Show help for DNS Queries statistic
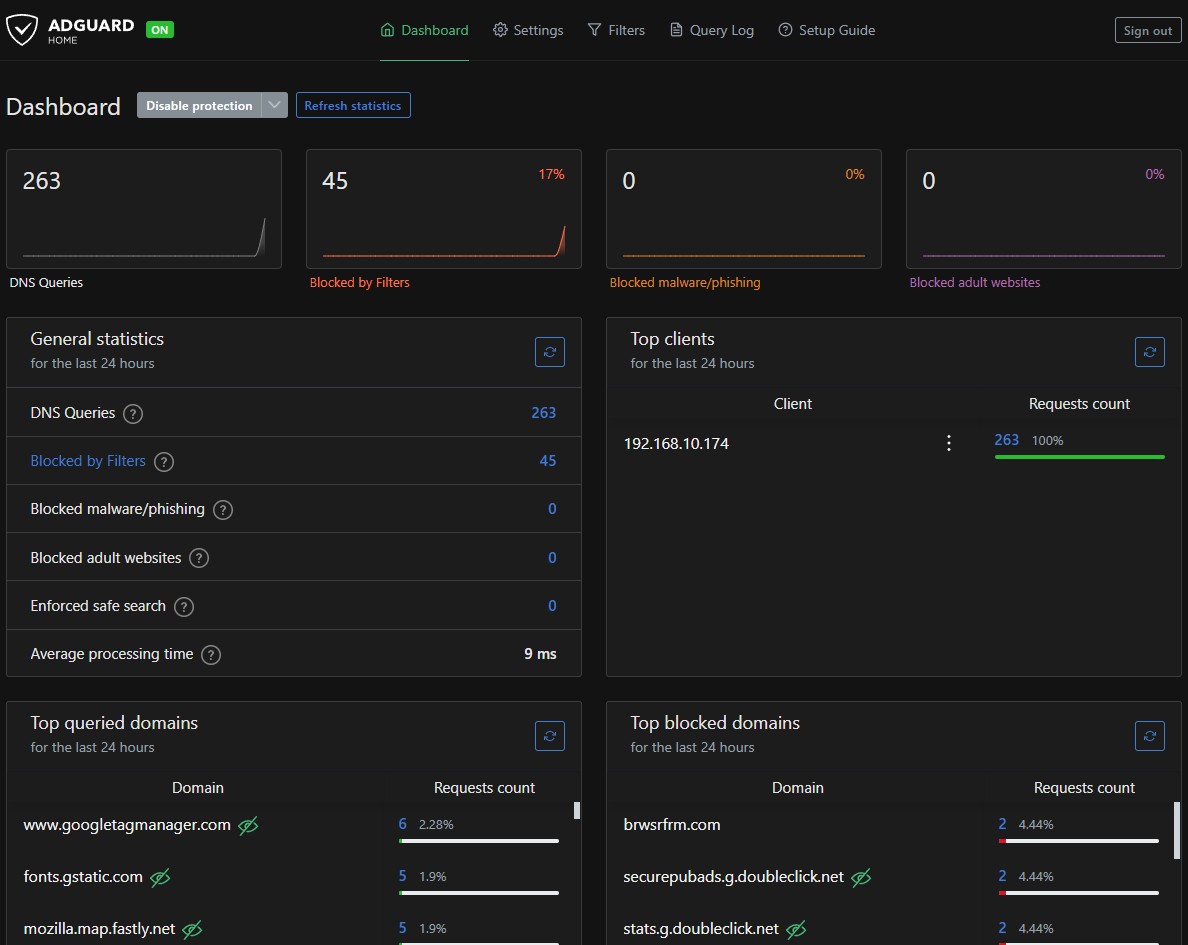Viewport: 1188px width, 945px height. [x=133, y=414]
